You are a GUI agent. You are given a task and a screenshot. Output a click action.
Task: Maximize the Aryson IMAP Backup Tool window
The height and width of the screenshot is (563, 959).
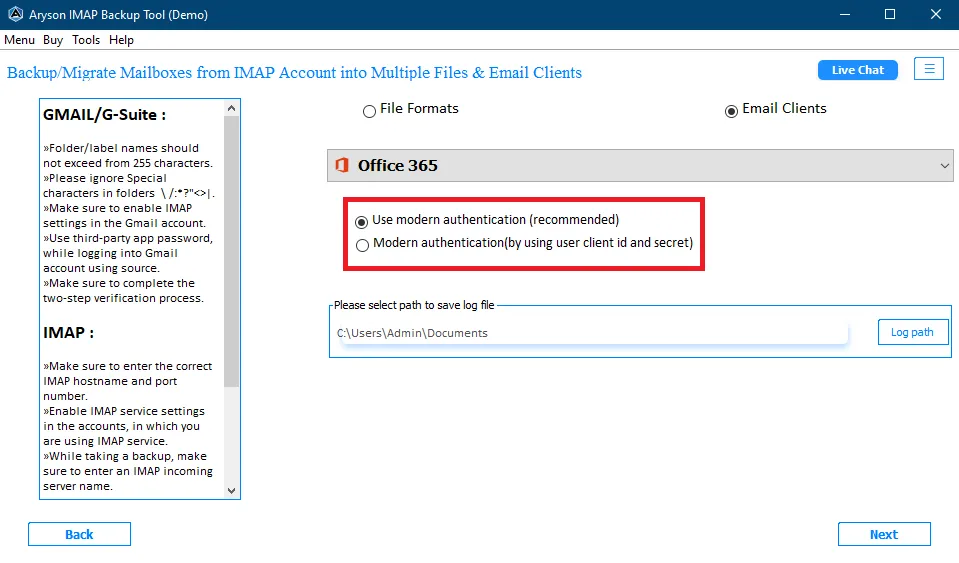click(890, 14)
